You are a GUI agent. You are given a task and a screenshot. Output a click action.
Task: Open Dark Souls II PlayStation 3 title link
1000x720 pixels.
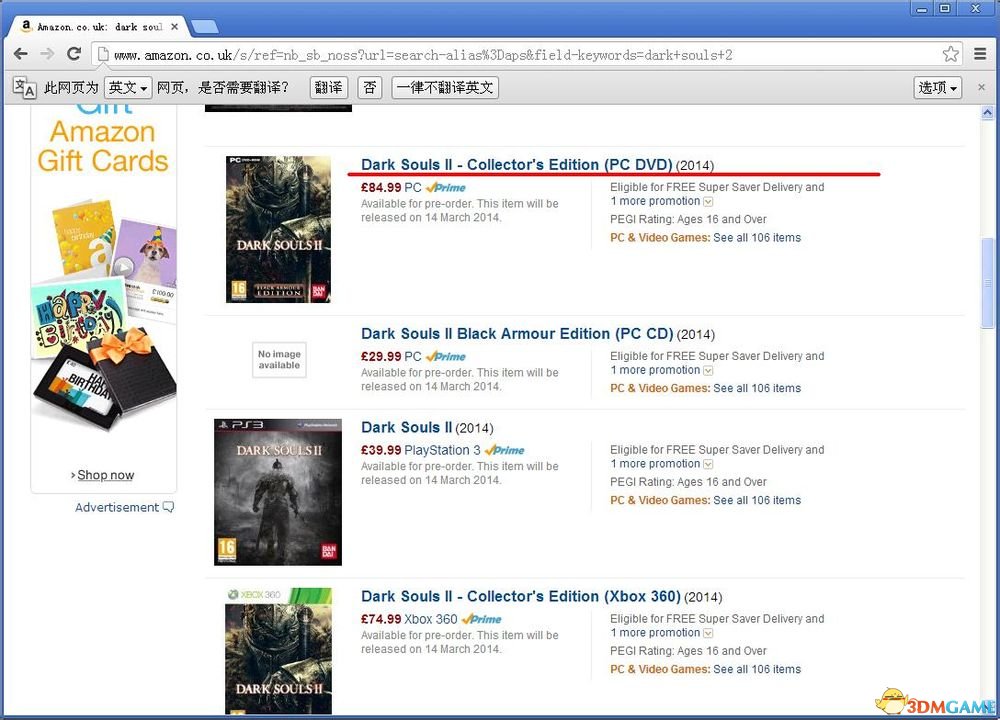(407, 427)
